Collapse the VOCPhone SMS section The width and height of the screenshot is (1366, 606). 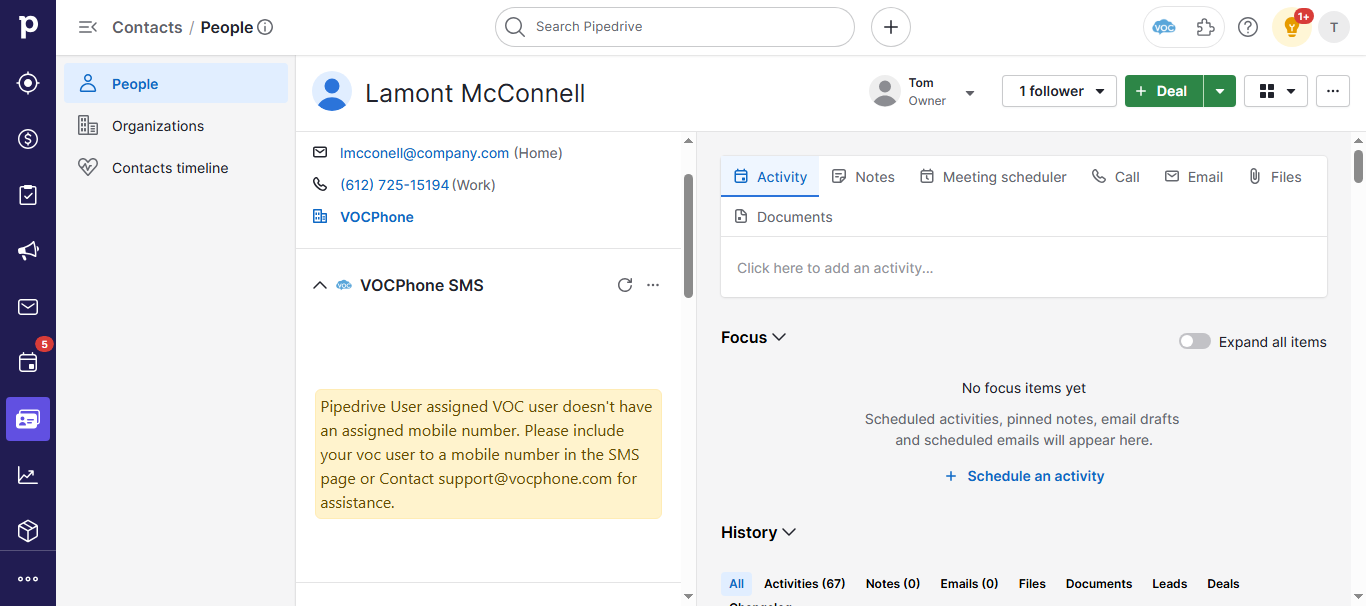pos(320,285)
